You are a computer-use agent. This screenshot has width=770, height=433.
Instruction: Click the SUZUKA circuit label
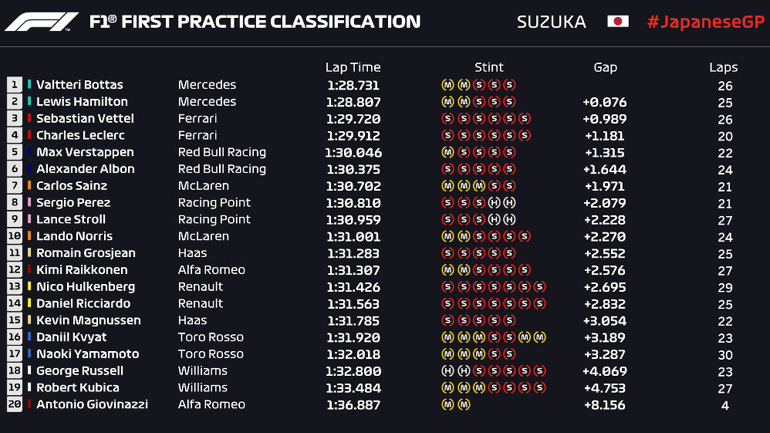tap(551, 21)
